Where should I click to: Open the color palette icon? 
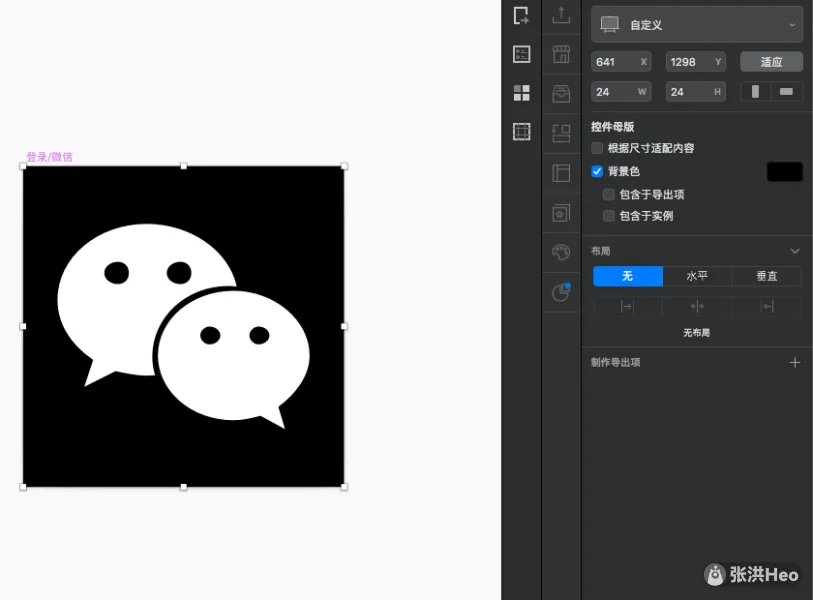tap(561, 252)
